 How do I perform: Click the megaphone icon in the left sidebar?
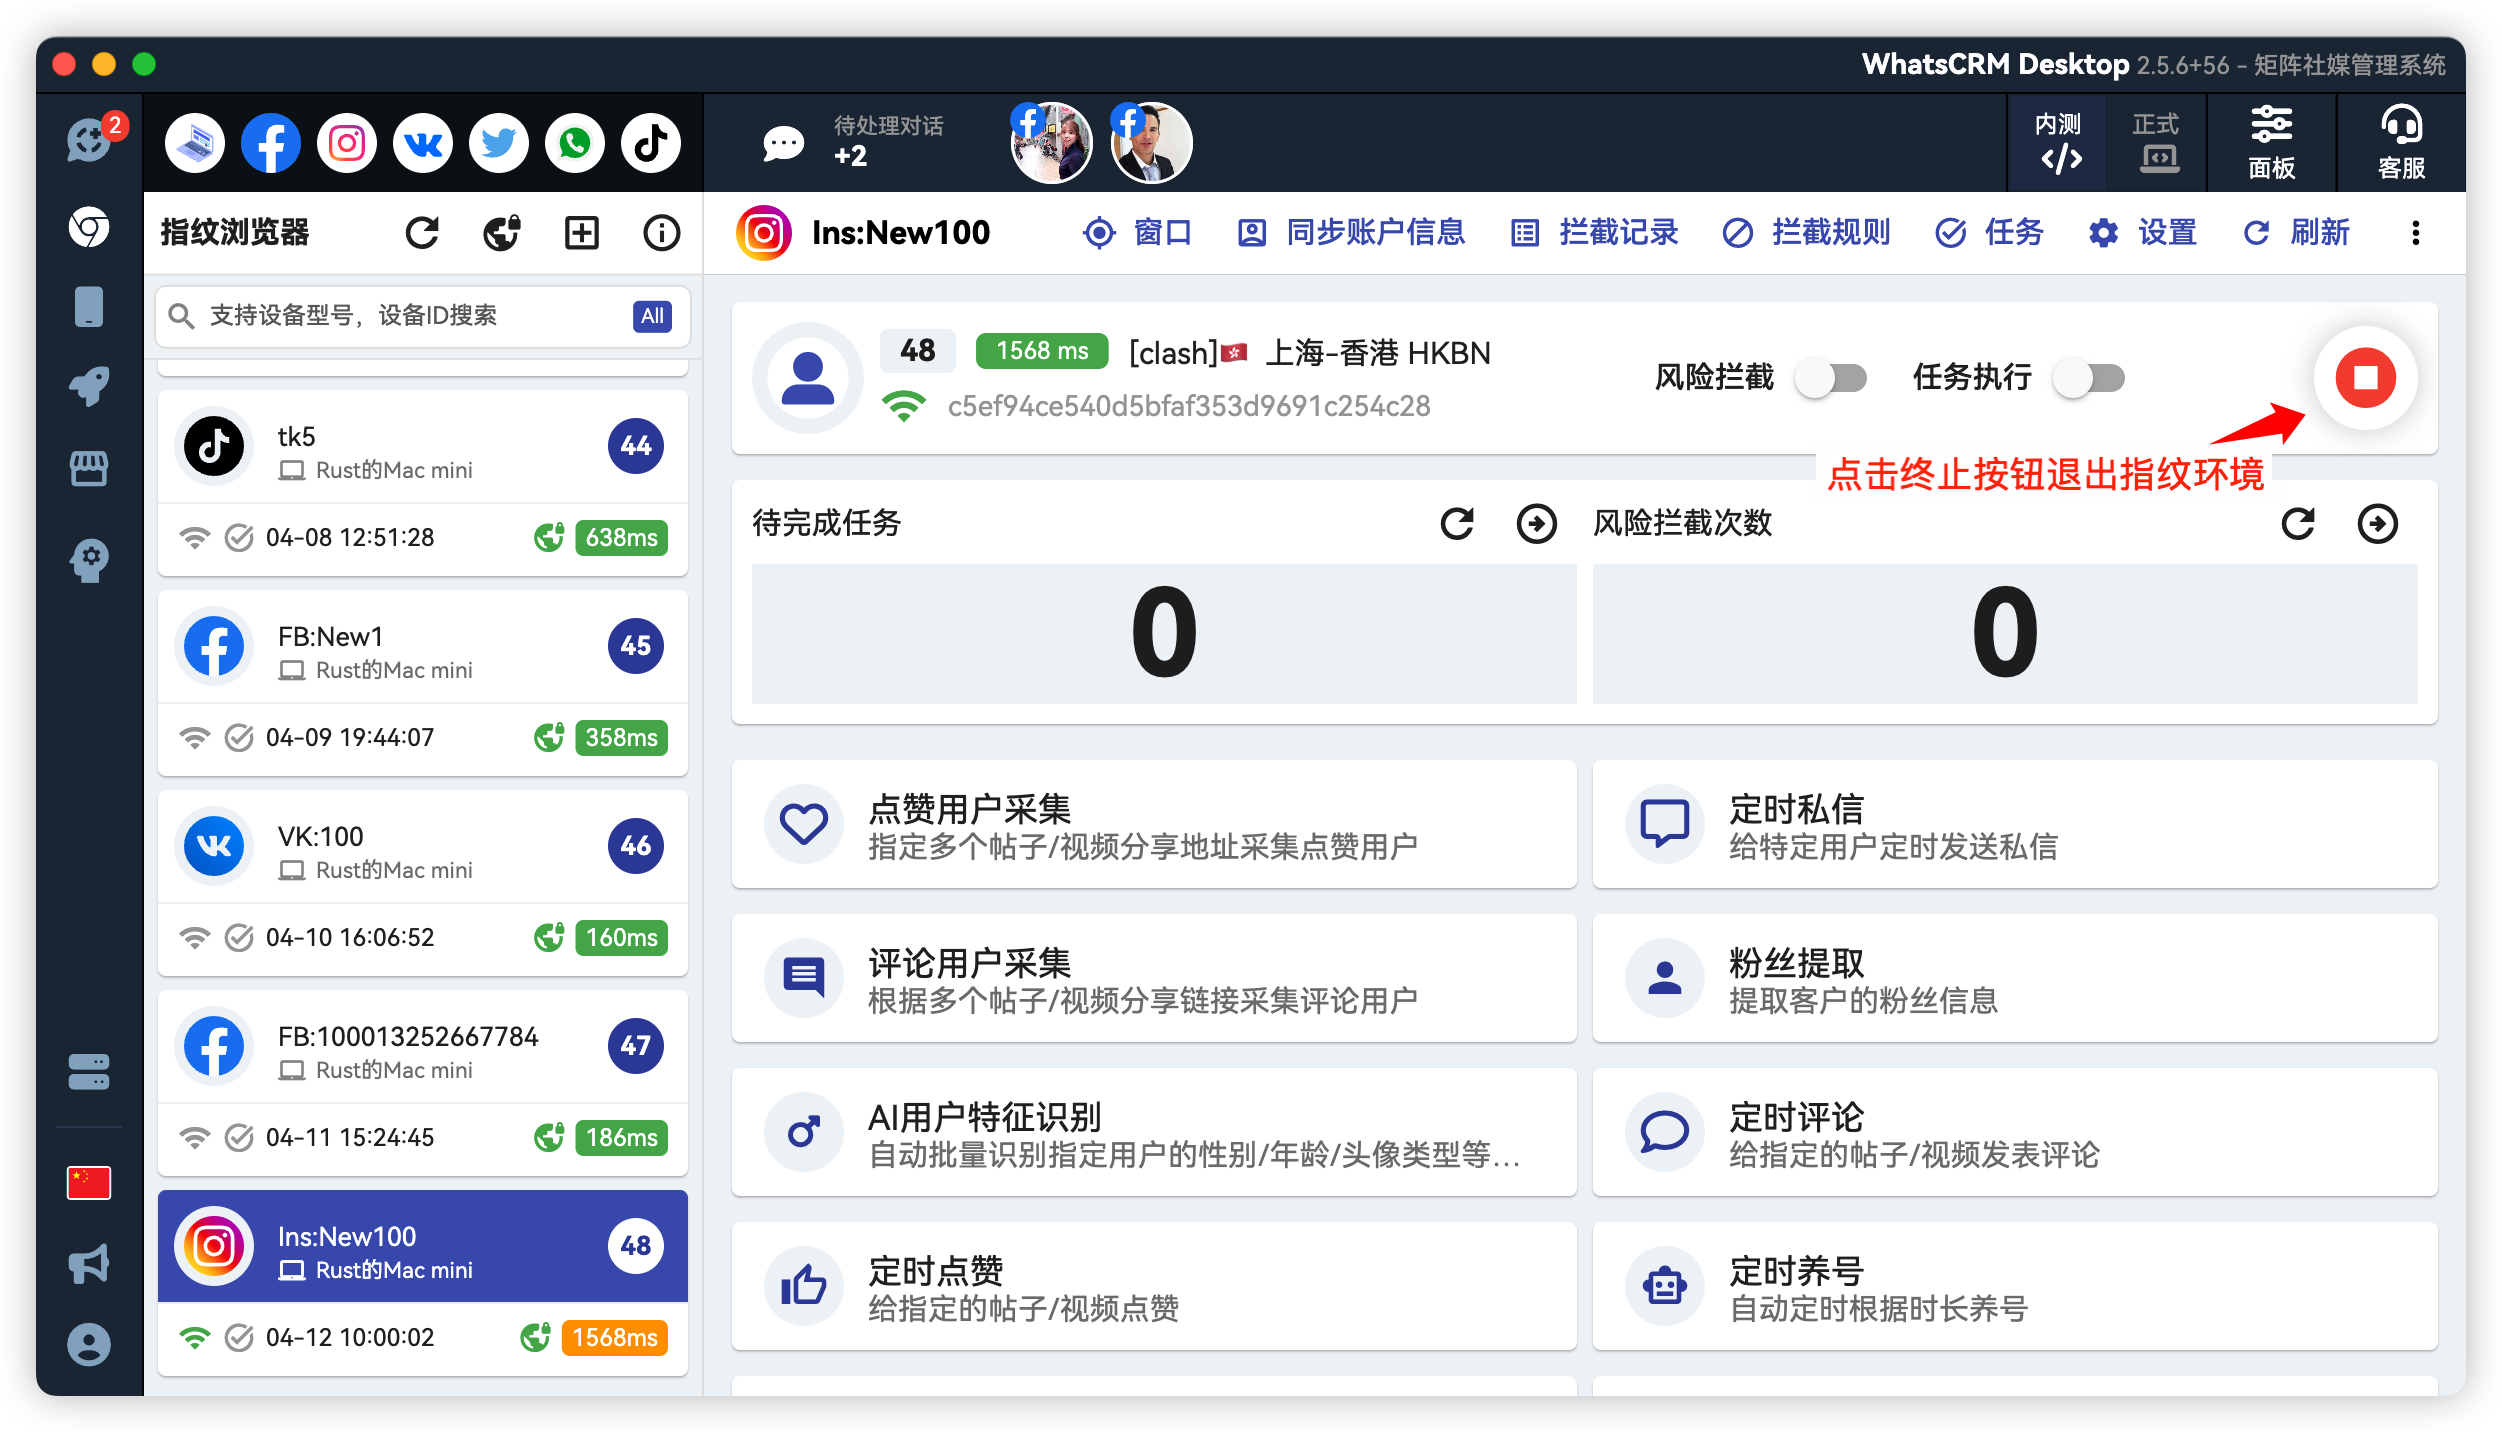pos(89,1263)
